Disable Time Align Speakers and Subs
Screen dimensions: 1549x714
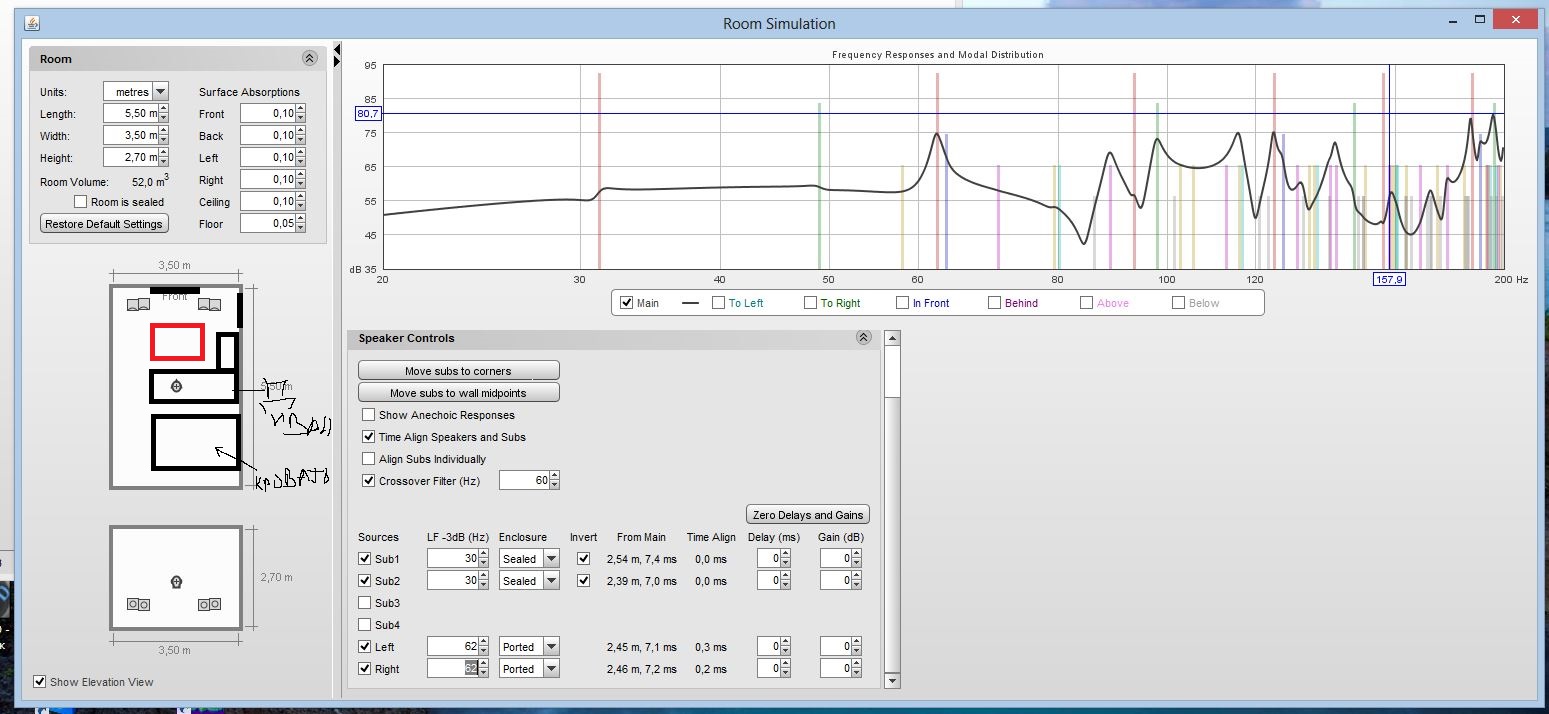point(369,437)
